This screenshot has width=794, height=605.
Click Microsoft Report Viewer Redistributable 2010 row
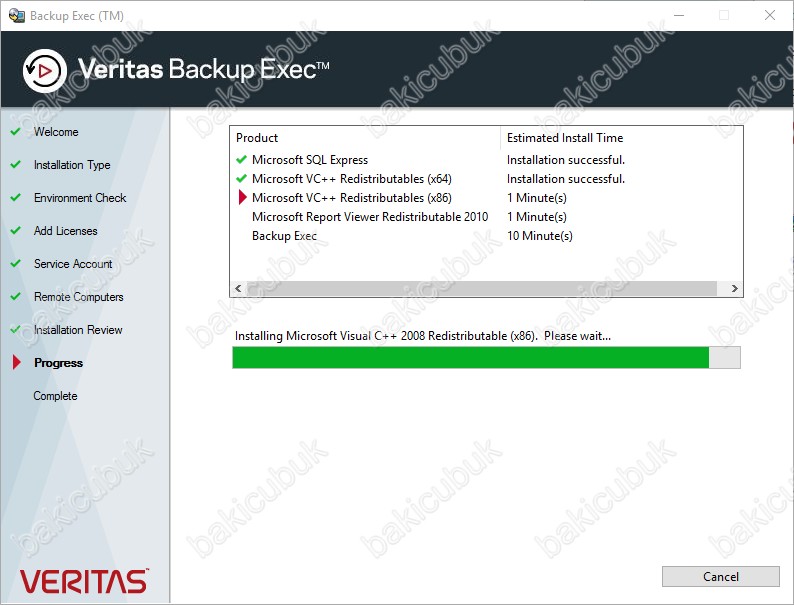click(x=486, y=217)
